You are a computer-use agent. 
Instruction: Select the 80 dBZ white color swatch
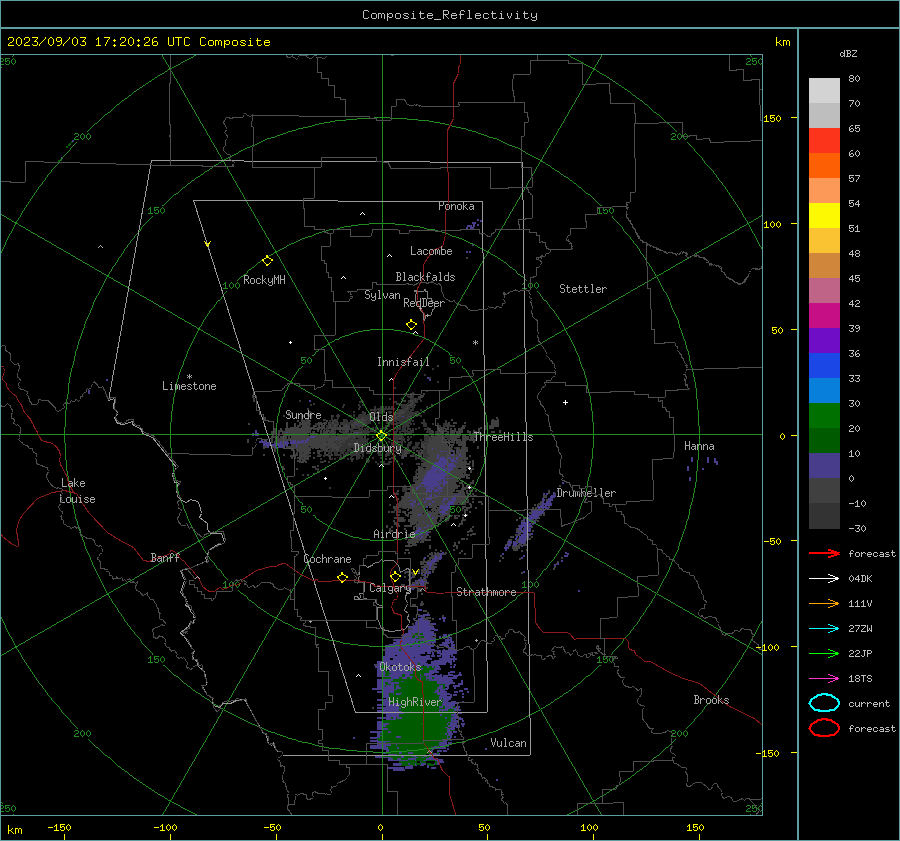tap(824, 90)
